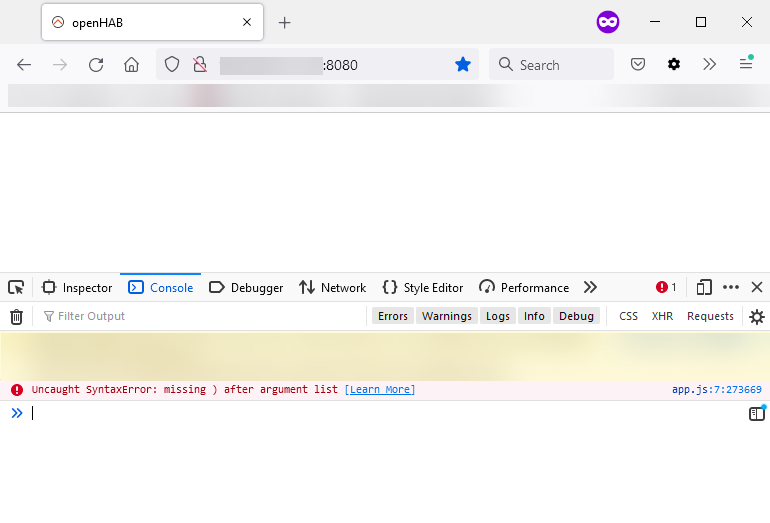Expand browser toolbar overflow chevron
This screenshot has width=770, height=523.
coord(709,65)
